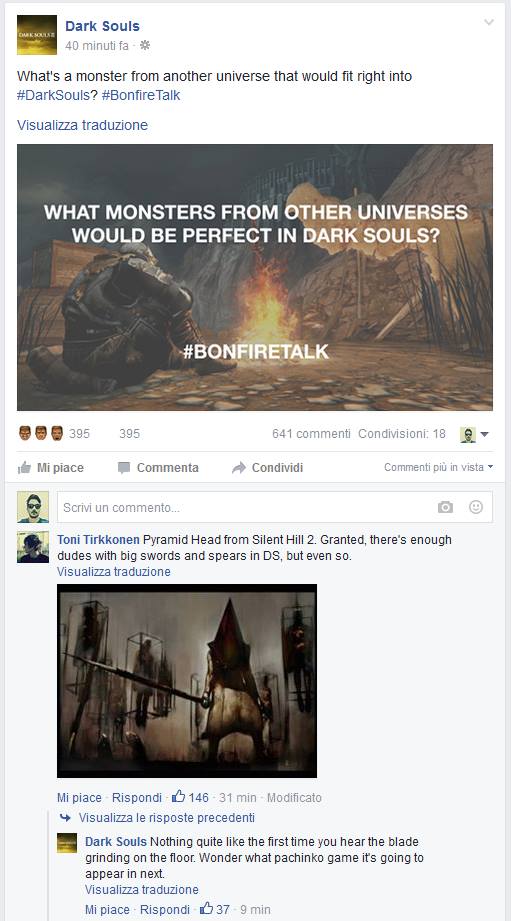Click the thumbs-up icon beside 146 likes

[179, 796]
